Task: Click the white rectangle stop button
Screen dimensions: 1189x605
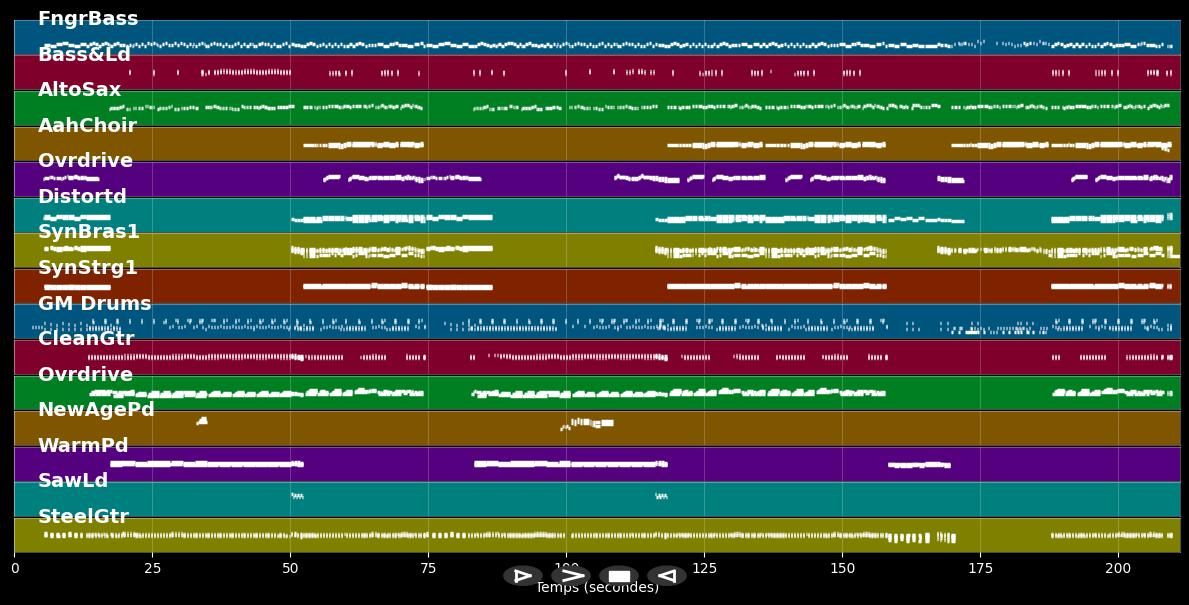Action: tap(619, 576)
